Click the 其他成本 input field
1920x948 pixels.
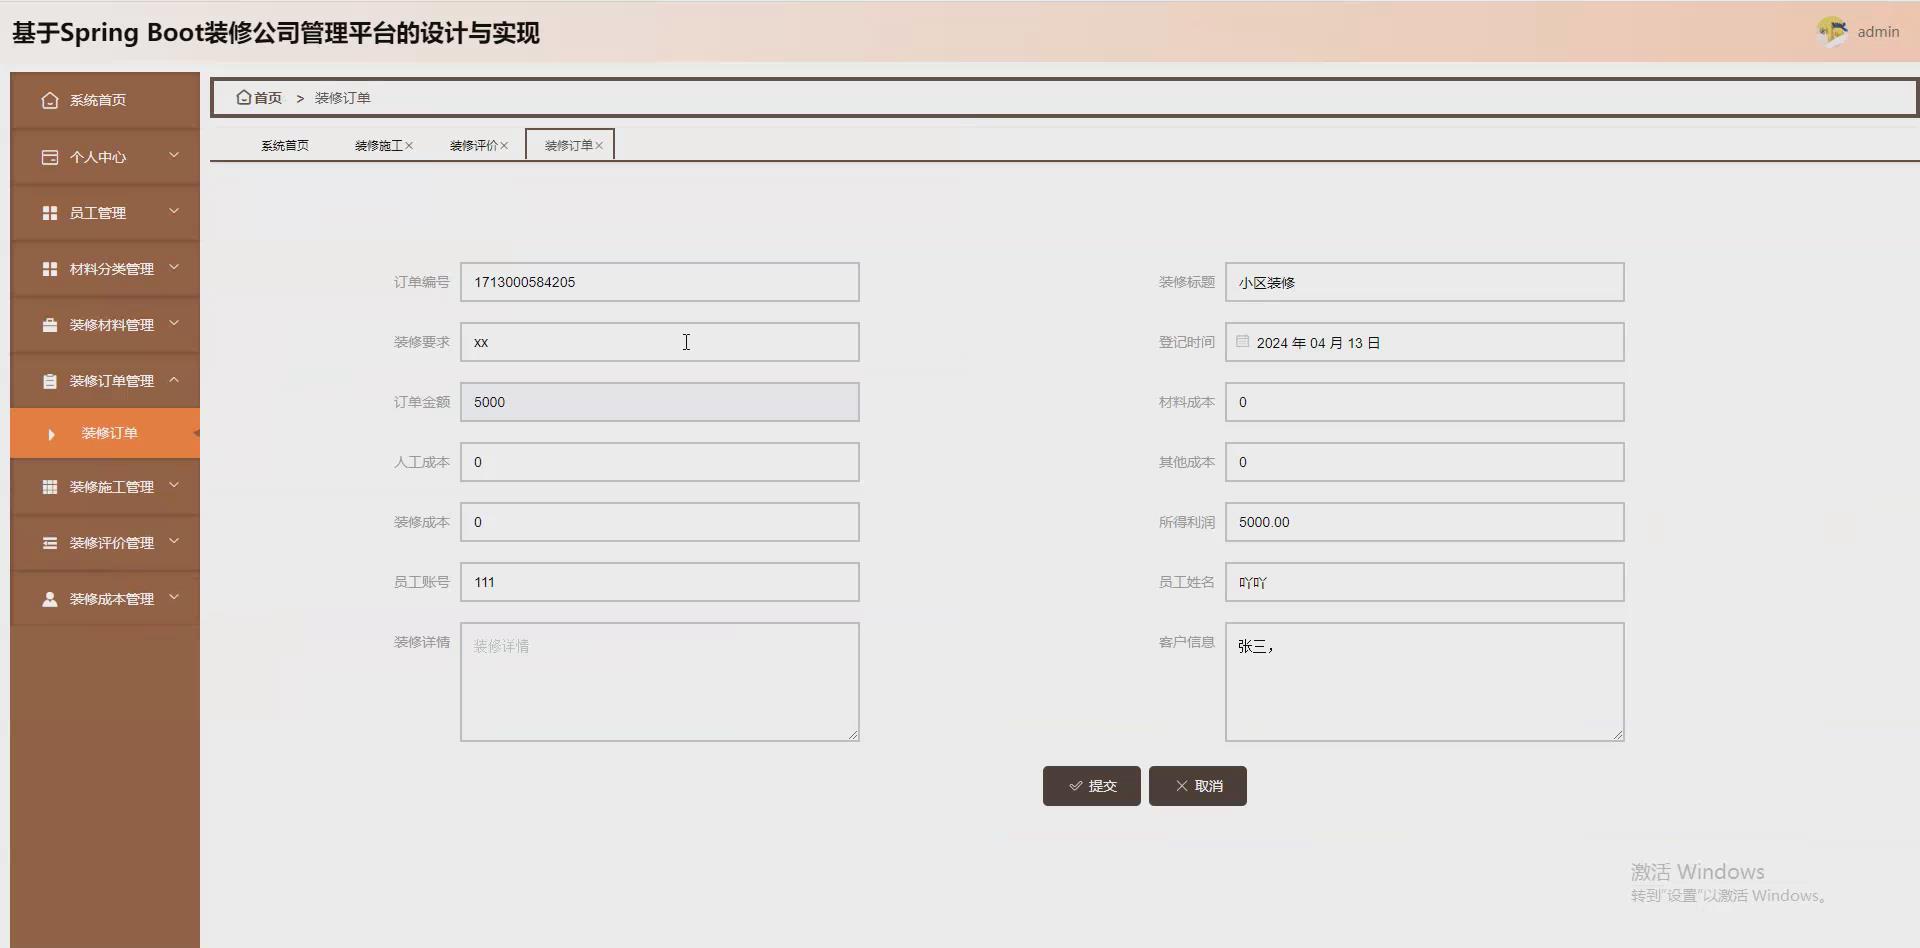(1424, 462)
